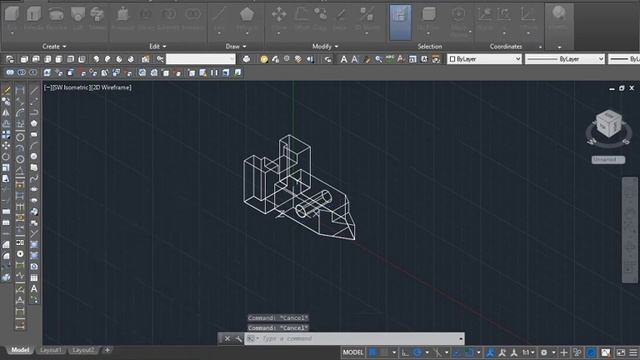
Task: Open the Unnamed UCS dropdown below ViewCube
Action: click(608, 160)
